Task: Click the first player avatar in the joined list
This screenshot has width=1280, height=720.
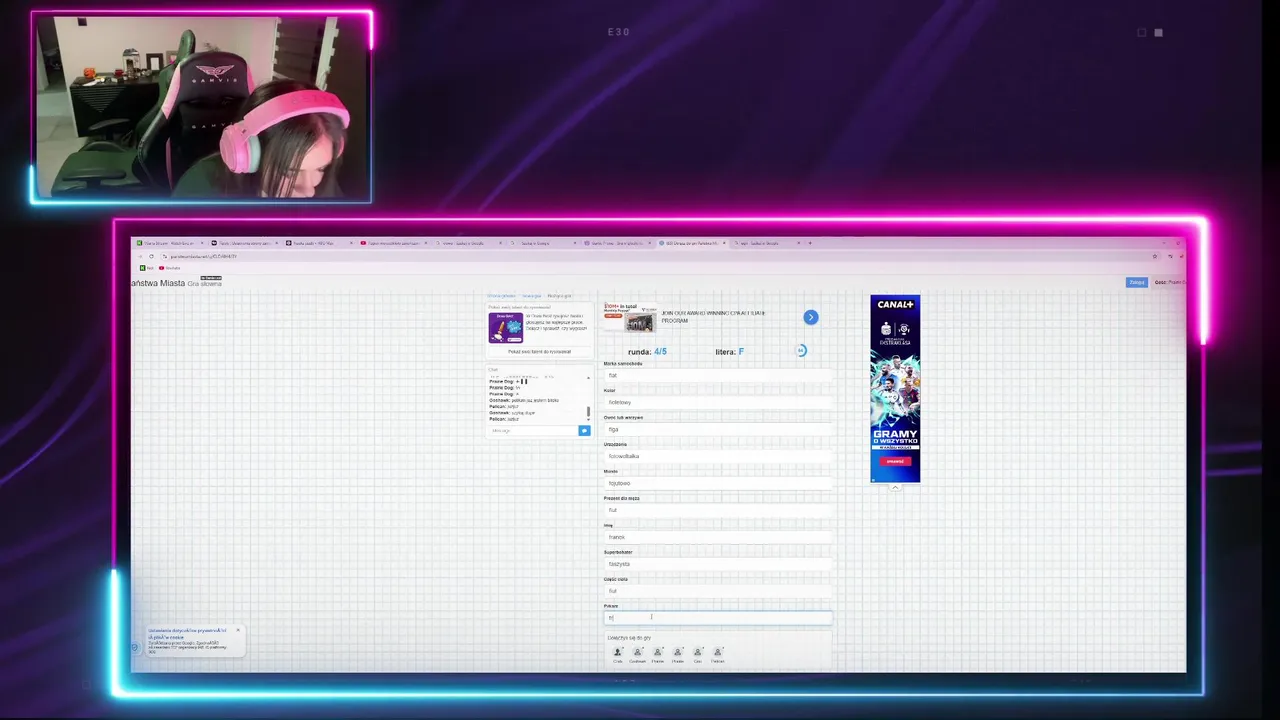Action: tap(618, 653)
